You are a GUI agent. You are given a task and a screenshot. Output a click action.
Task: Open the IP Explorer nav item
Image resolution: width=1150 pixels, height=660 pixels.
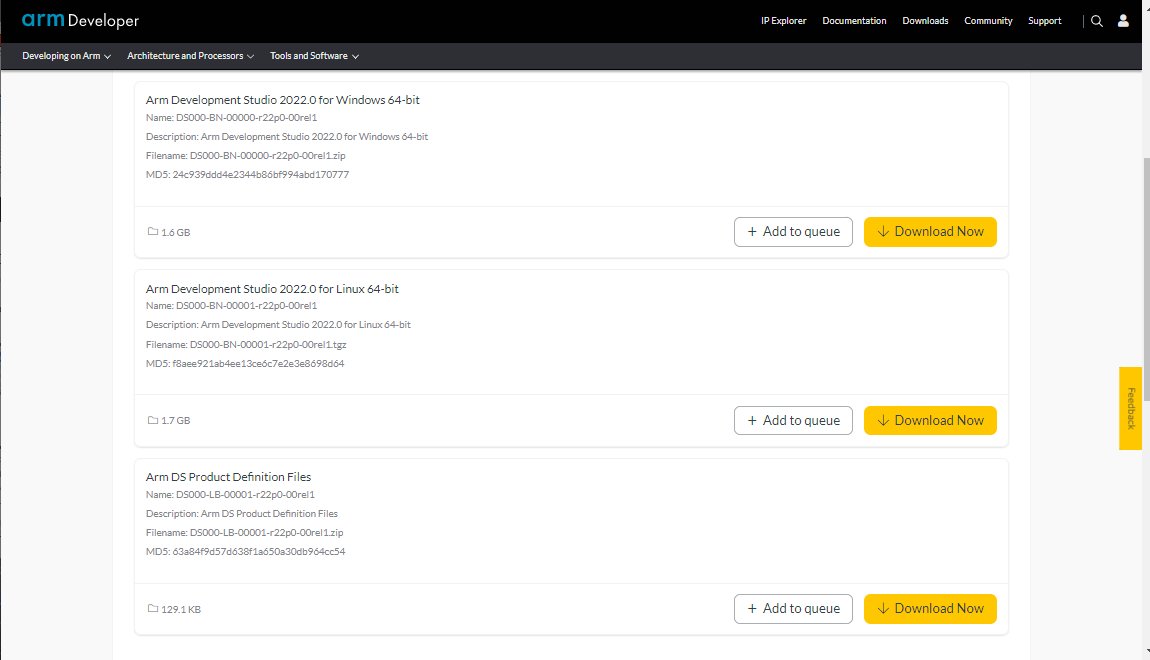tap(783, 21)
